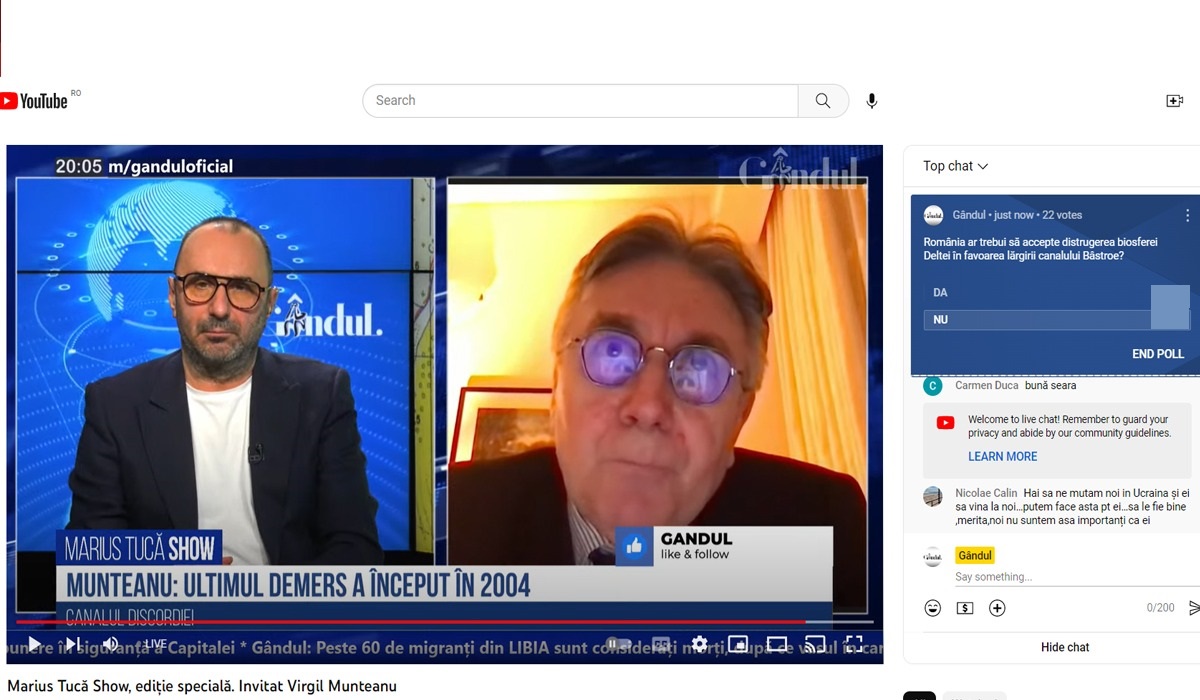
Task: Focus the YouTube Search field
Action: click(580, 101)
